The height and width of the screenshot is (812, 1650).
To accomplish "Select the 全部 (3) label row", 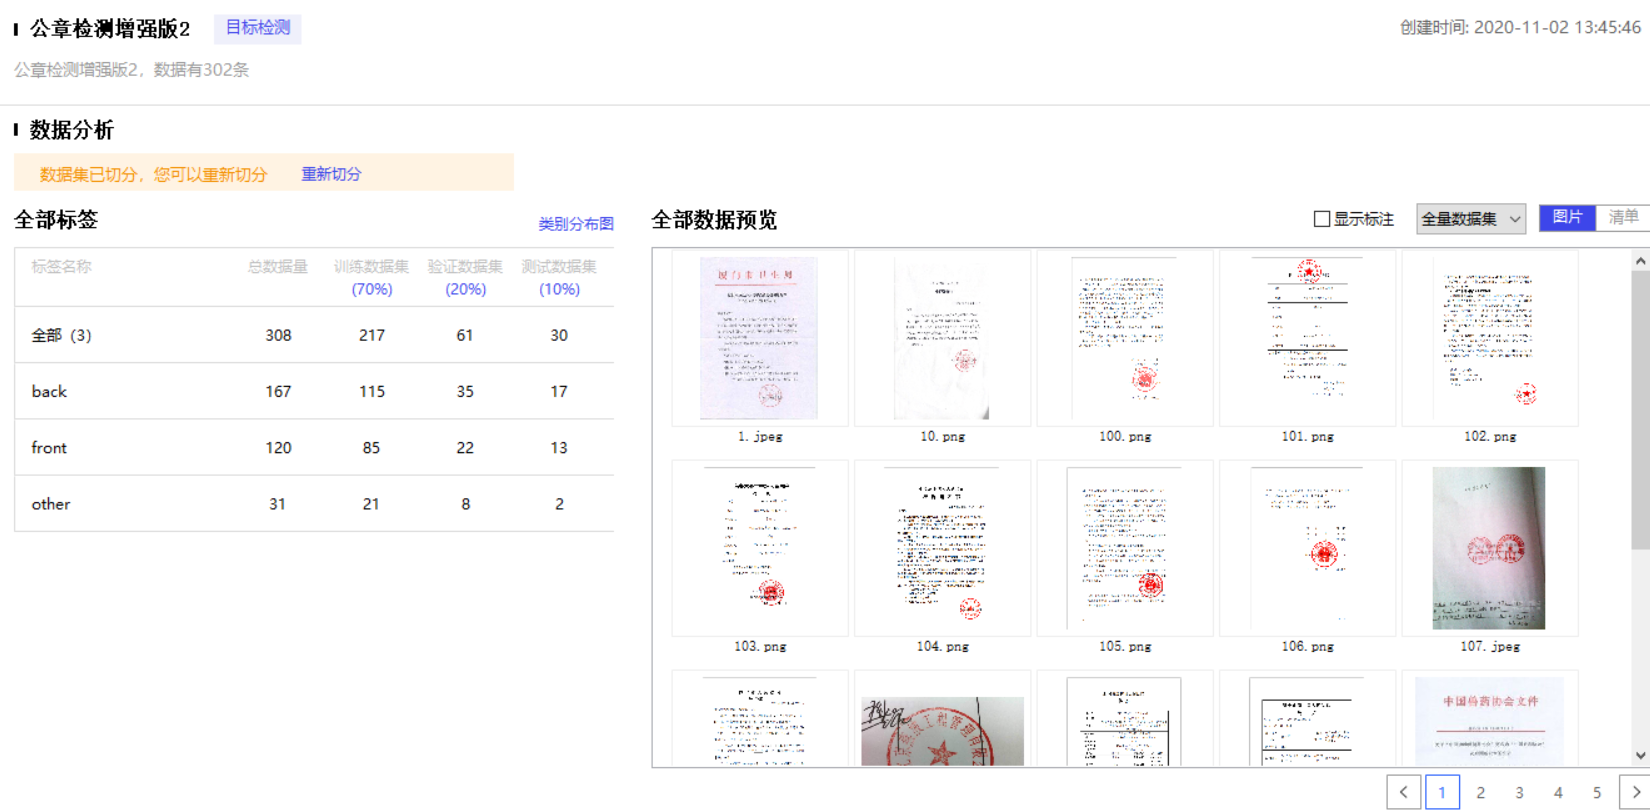I will tap(314, 335).
